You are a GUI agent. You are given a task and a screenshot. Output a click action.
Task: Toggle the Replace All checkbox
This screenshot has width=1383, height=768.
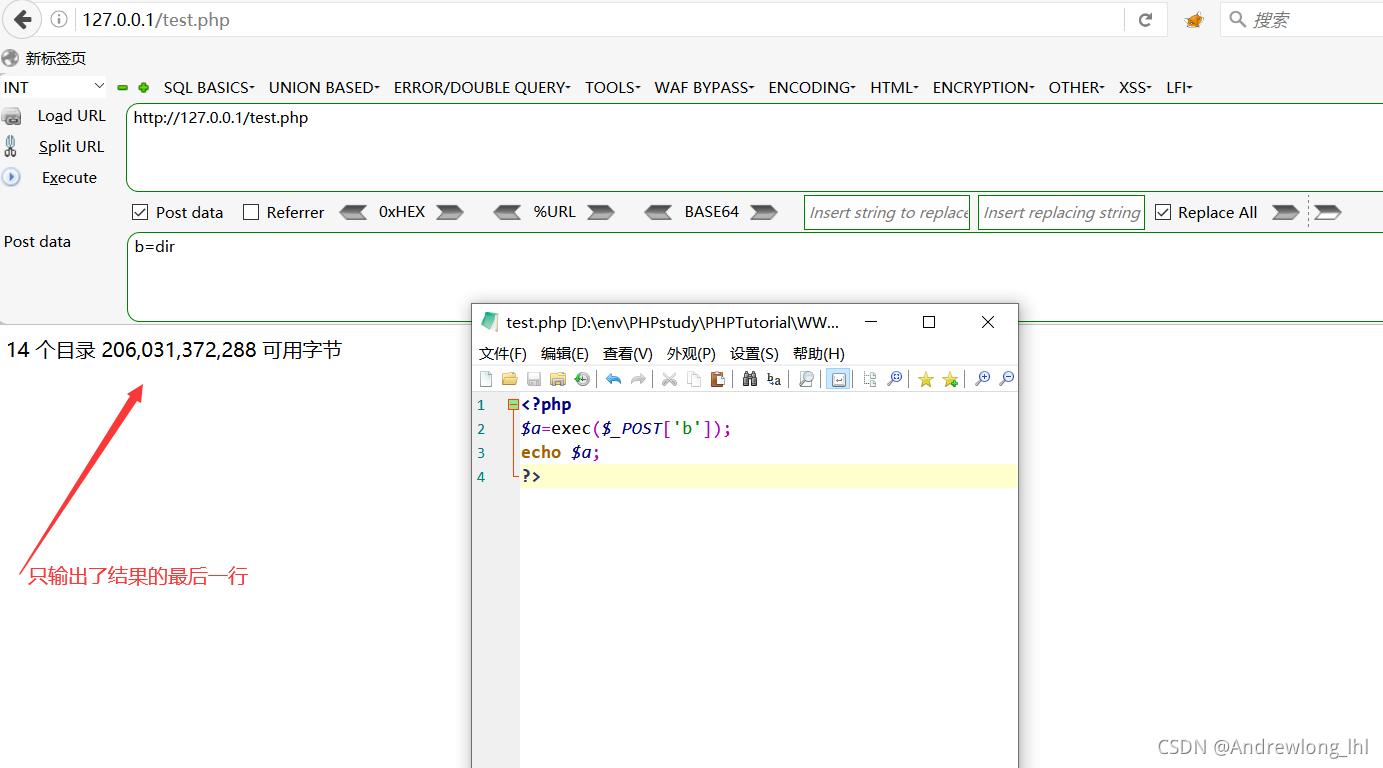[x=1163, y=212]
